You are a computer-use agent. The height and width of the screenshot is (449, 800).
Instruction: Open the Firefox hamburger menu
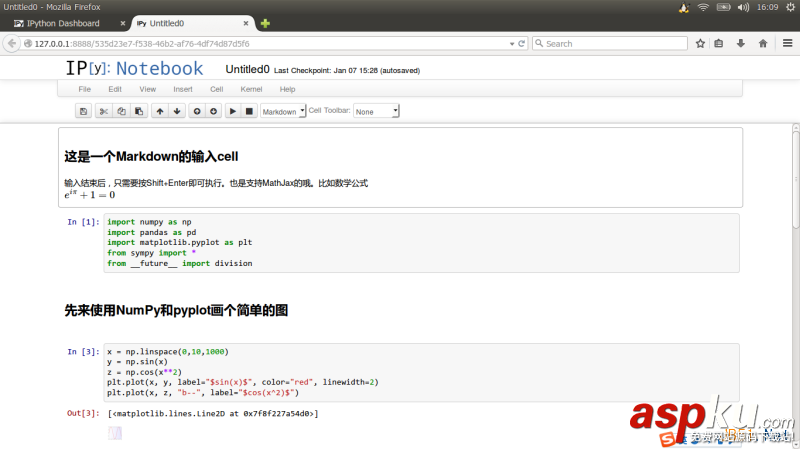click(x=787, y=43)
